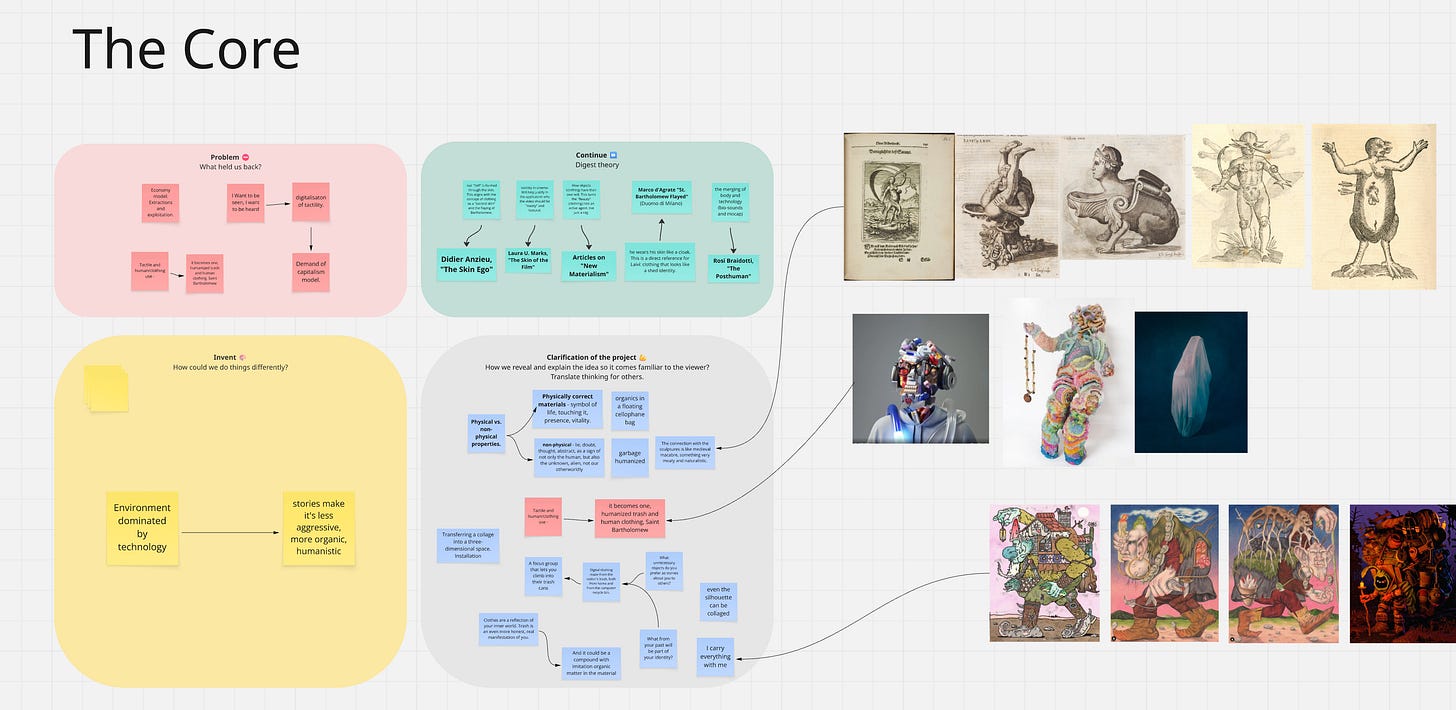1456x710 pixels.
Task: Select the green-cloaked giant in boots painting
Action: (1164, 573)
